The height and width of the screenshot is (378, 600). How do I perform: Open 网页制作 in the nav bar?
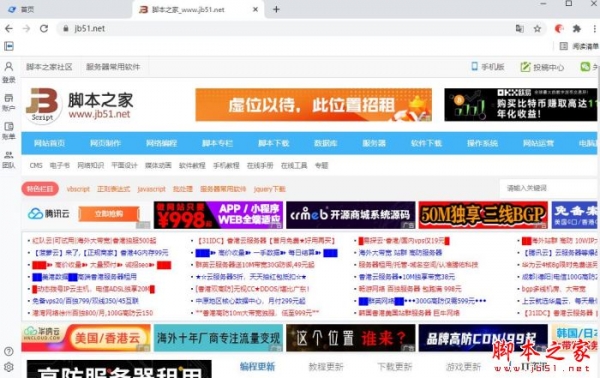105,143
